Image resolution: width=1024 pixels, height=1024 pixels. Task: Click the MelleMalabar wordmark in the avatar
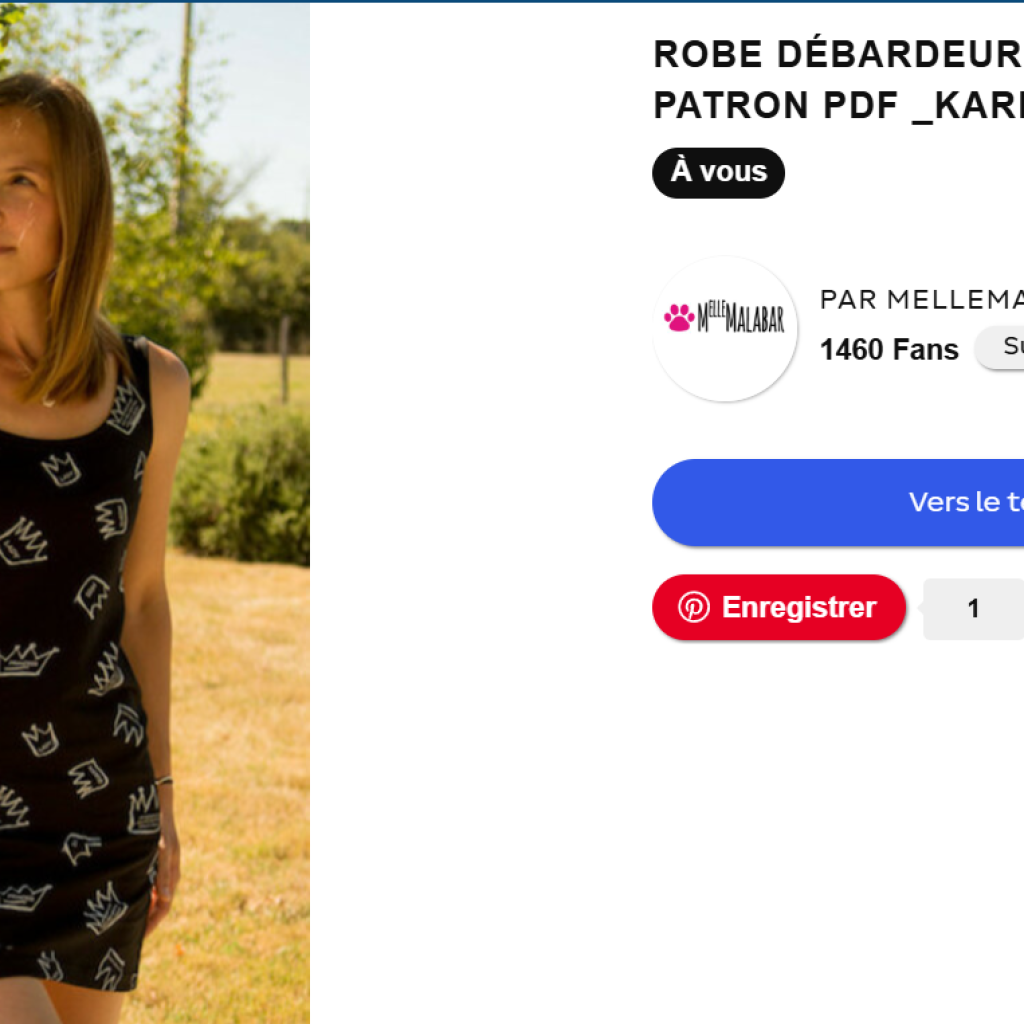[740, 319]
